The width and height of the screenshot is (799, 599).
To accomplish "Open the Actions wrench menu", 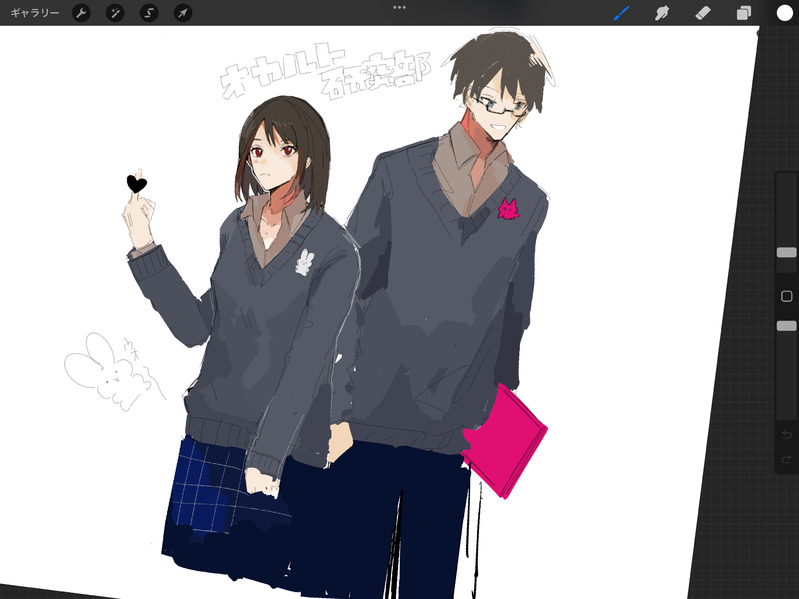I will [82, 13].
